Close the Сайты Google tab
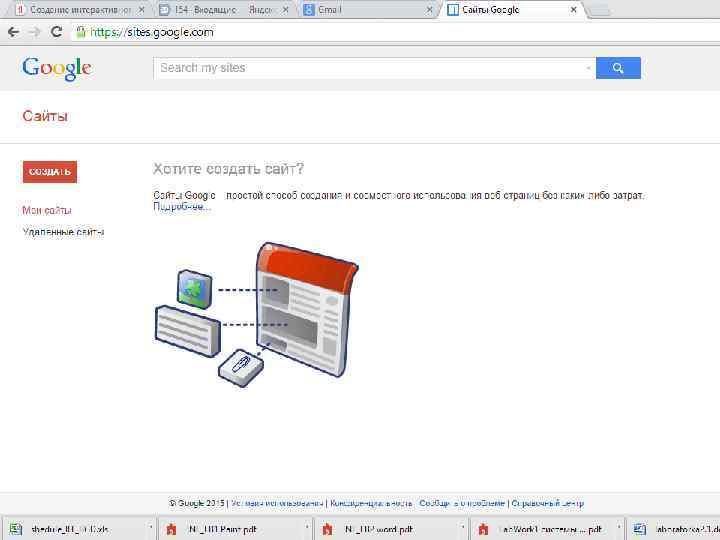This screenshot has height=540, width=720. (574, 10)
